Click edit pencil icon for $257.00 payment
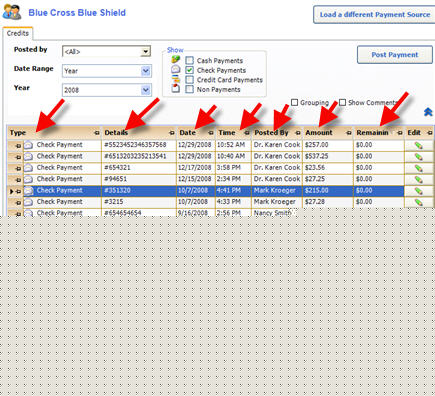This screenshot has height=396, width=435. click(x=419, y=145)
